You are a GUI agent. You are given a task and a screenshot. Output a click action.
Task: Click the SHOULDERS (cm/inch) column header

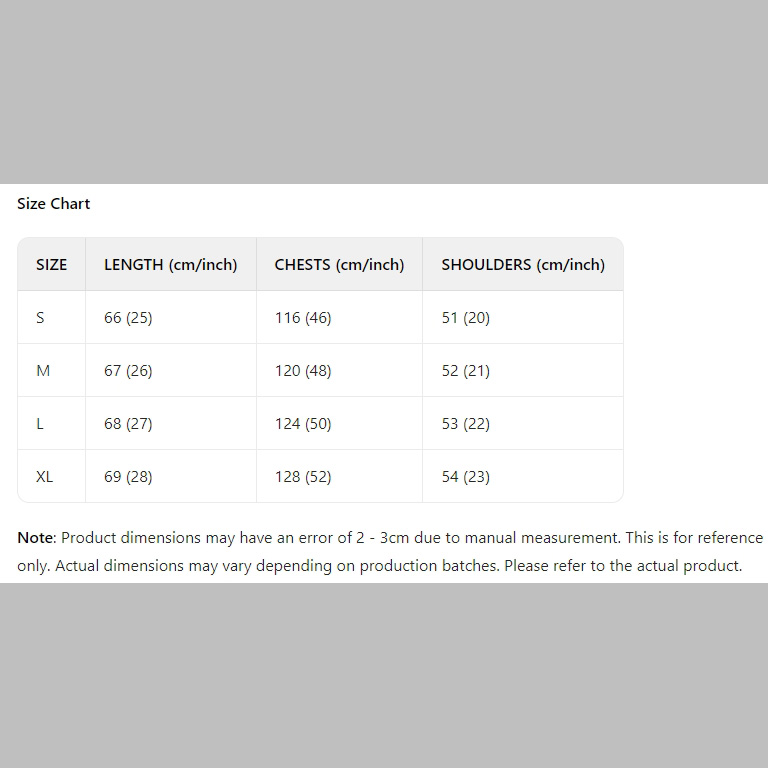click(523, 265)
